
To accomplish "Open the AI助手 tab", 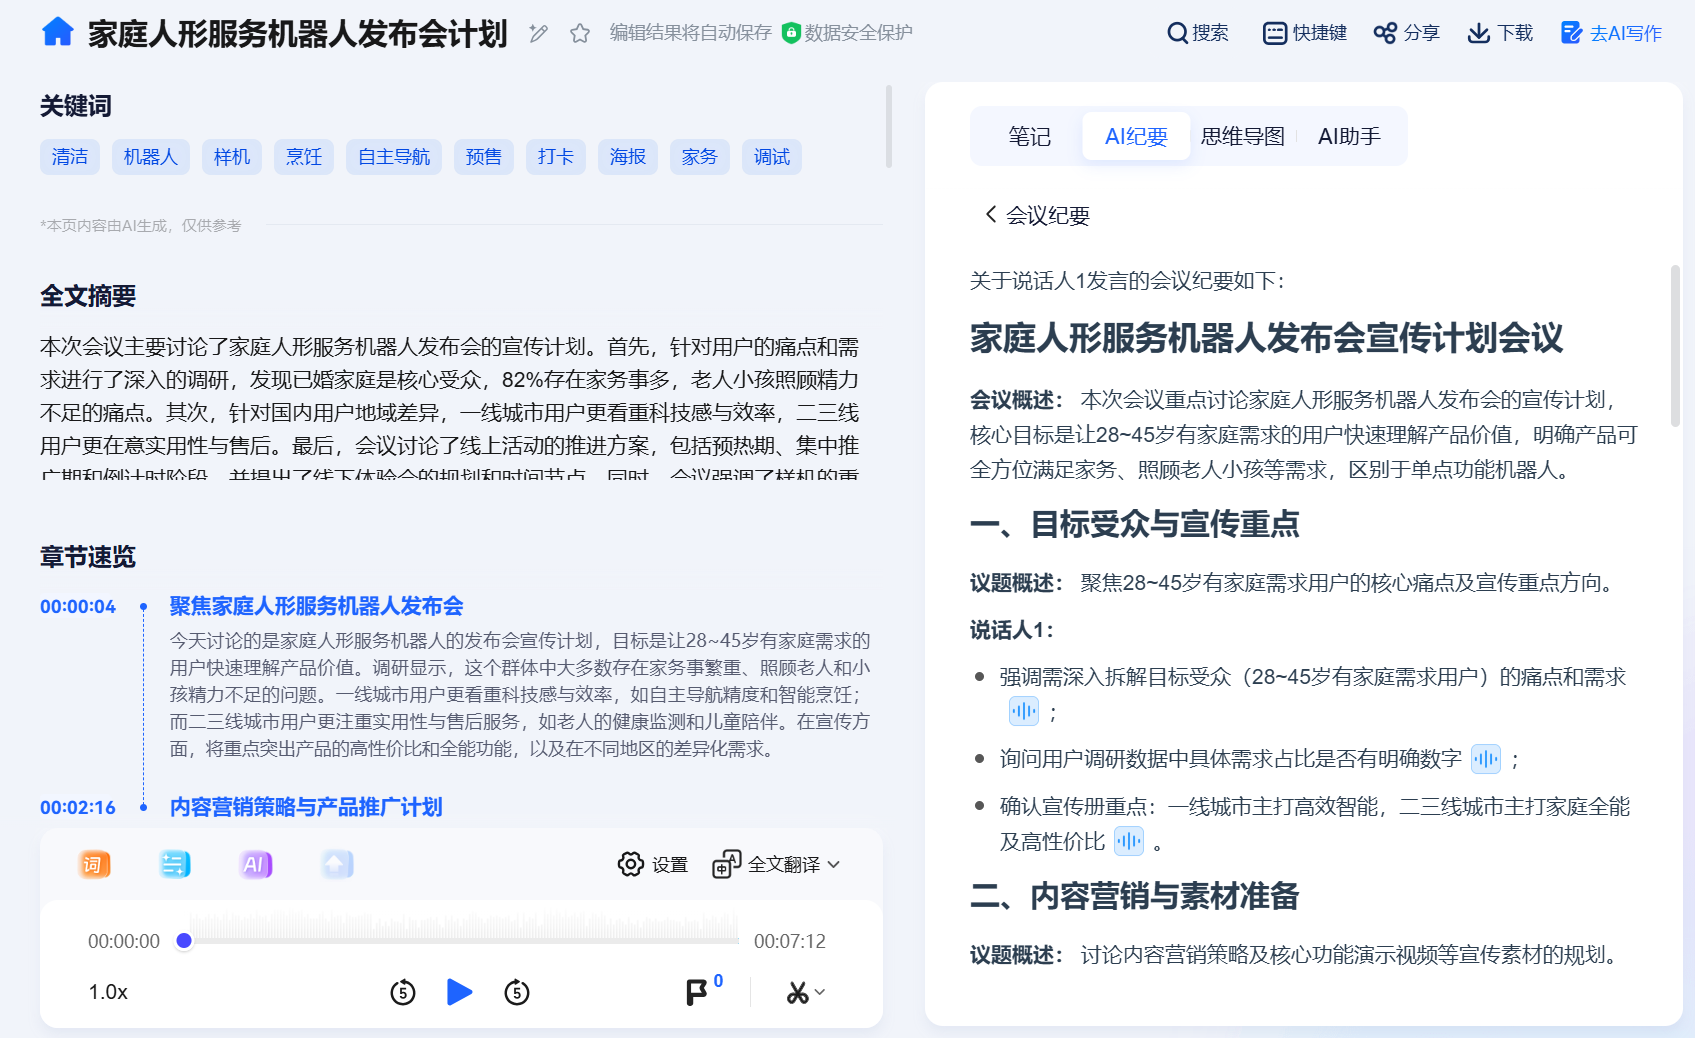I will click(1349, 136).
